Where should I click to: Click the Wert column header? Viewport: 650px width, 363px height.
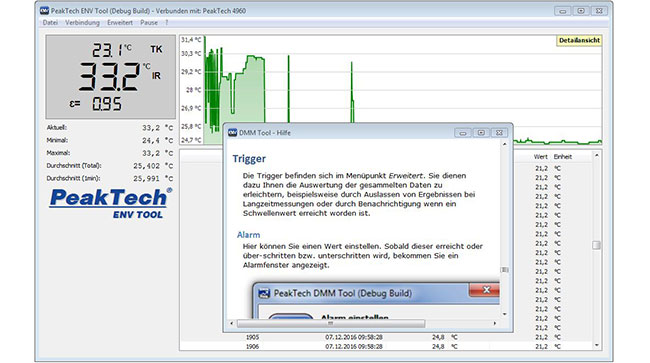541,157
